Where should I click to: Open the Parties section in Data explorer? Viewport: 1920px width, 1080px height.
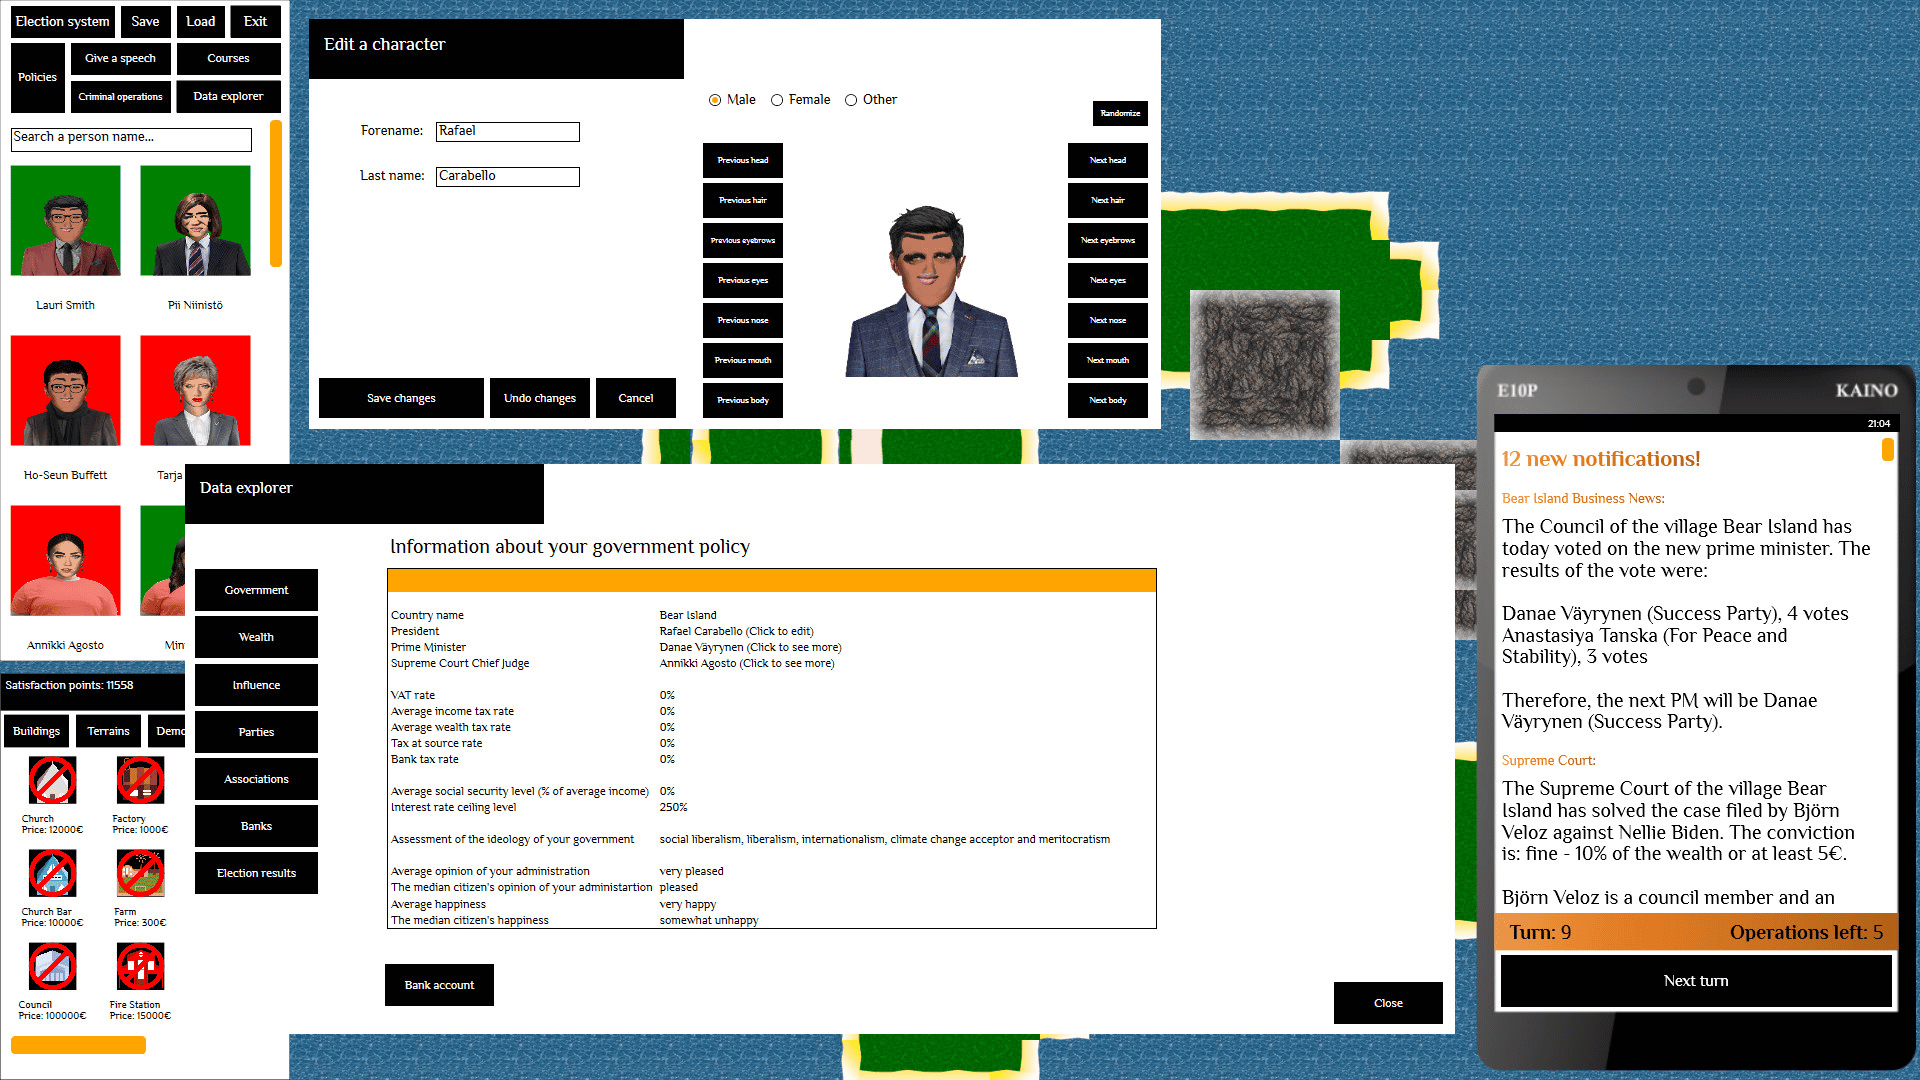click(256, 732)
